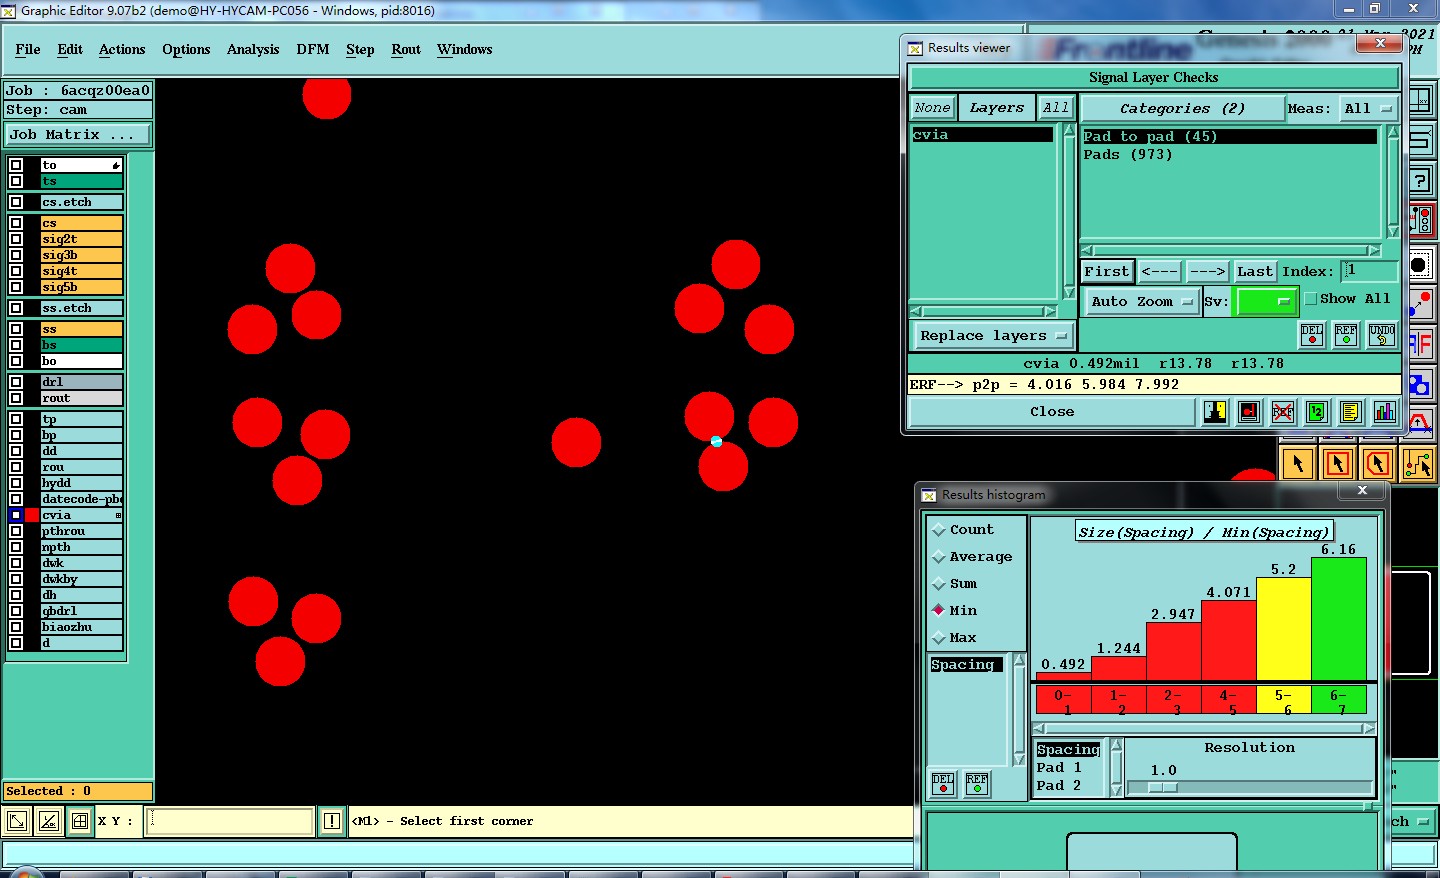Open the Auto Zoom dropdown
This screenshot has width=1440, height=878.
pos(1142,301)
